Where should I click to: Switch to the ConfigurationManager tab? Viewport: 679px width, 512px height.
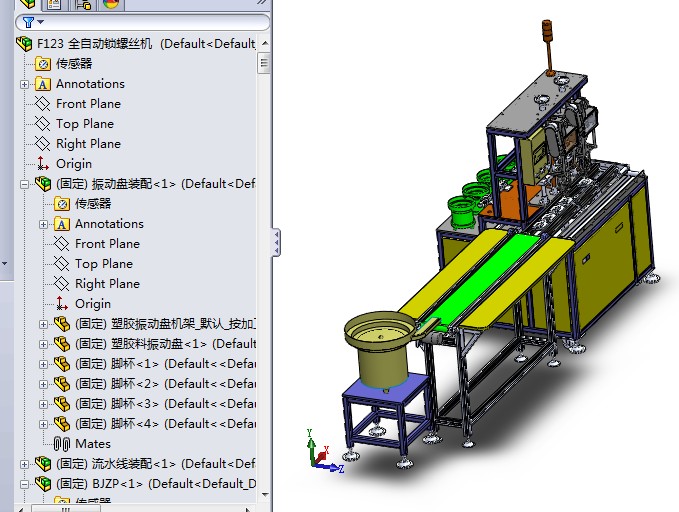point(83,4)
